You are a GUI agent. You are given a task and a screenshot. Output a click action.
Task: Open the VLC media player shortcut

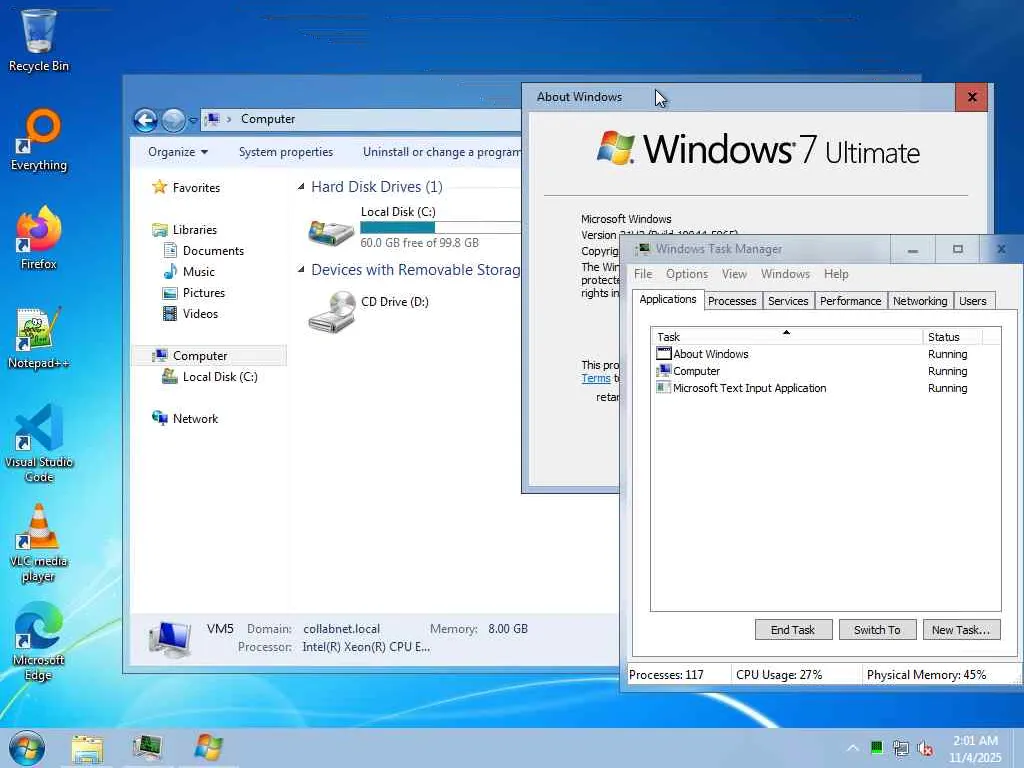[39, 543]
